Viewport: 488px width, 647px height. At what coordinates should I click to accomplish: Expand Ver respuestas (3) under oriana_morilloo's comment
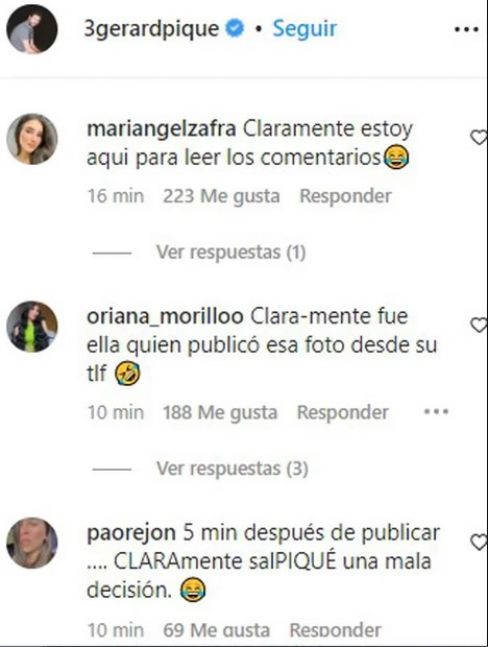(x=232, y=469)
